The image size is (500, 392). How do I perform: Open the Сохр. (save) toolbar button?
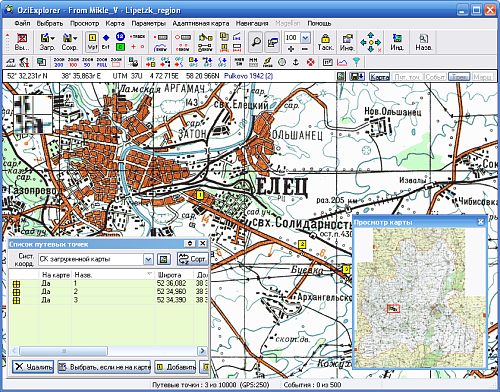(x=69, y=42)
